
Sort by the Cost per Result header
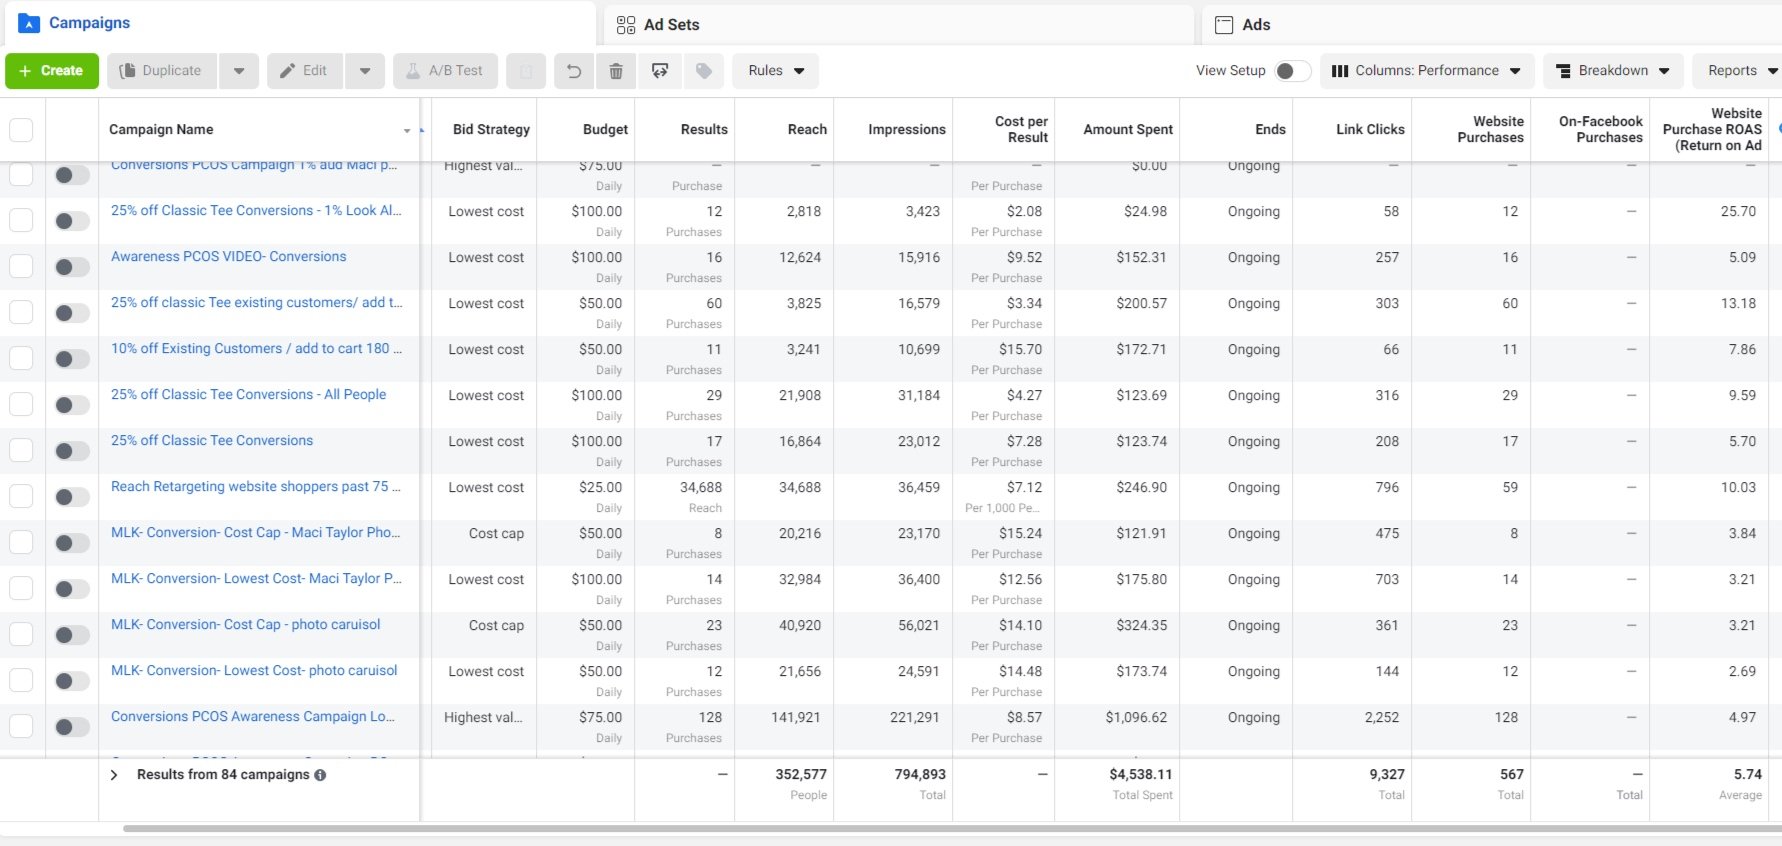pos(1021,130)
